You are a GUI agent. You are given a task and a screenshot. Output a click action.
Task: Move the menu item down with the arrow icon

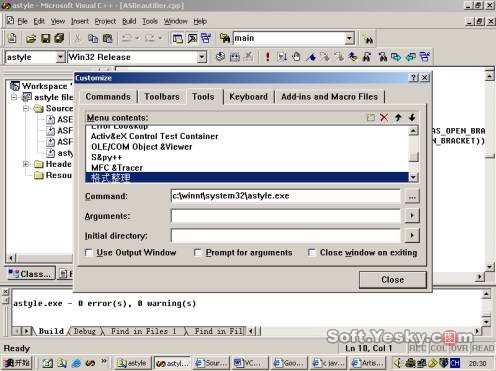point(412,117)
